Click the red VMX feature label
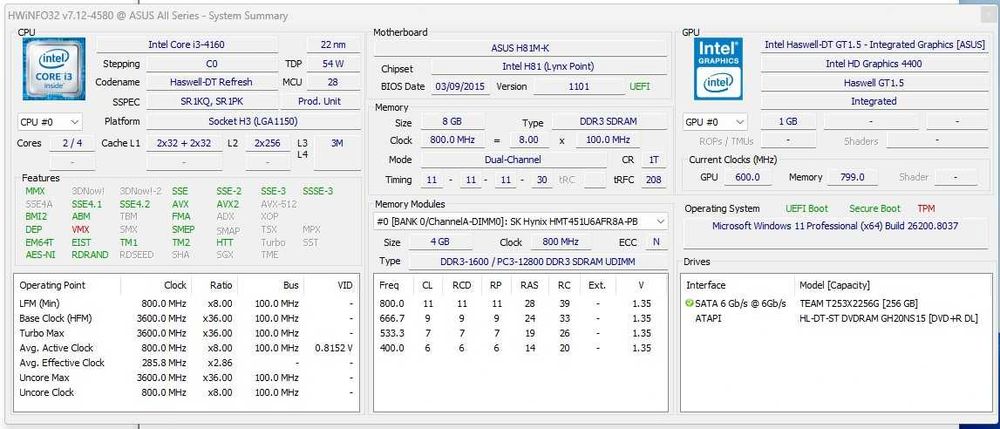1000x429 pixels. 80,229
